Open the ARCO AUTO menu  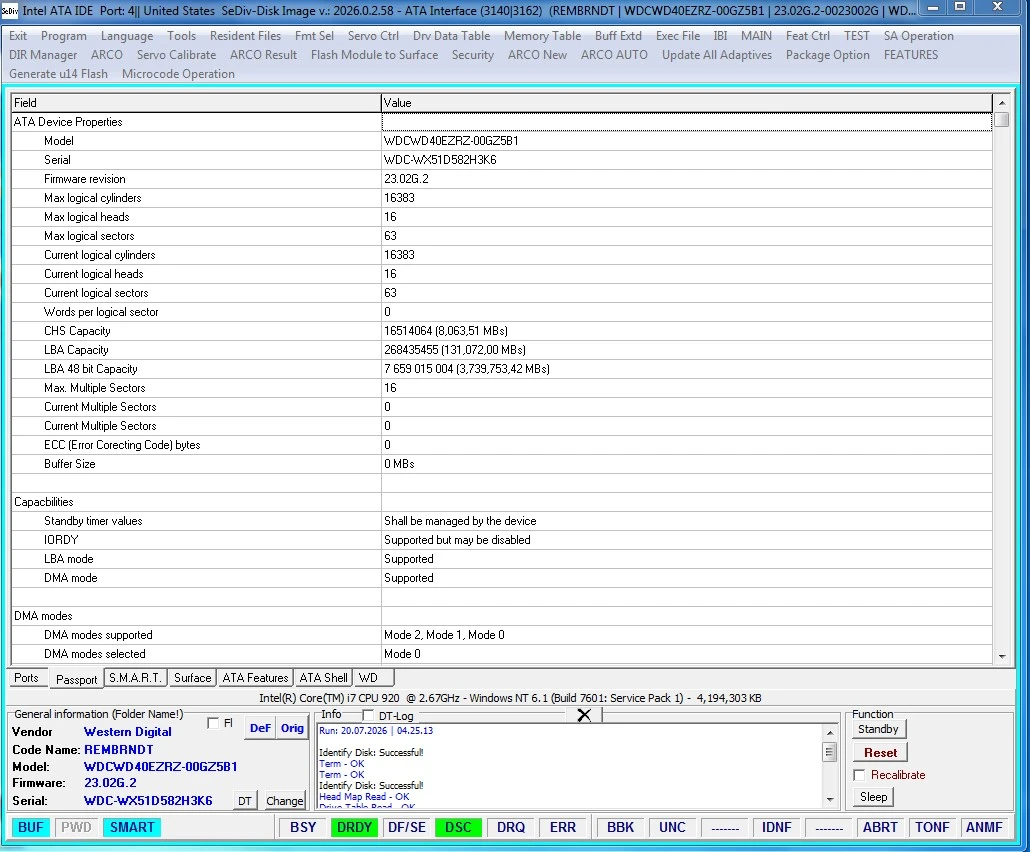pyautogui.click(x=614, y=55)
